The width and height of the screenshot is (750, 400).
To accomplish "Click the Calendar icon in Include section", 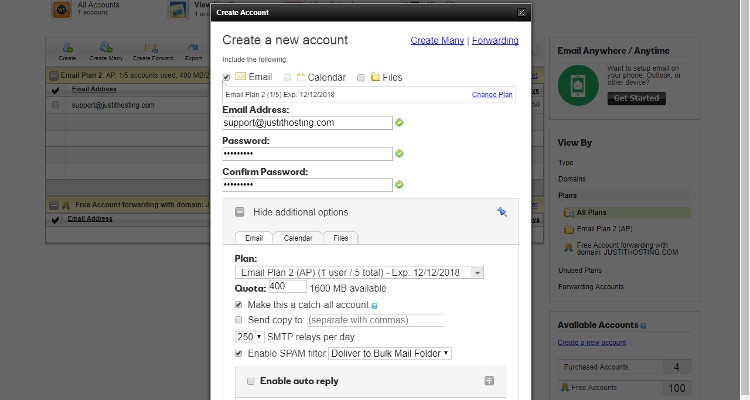I will 301,77.
